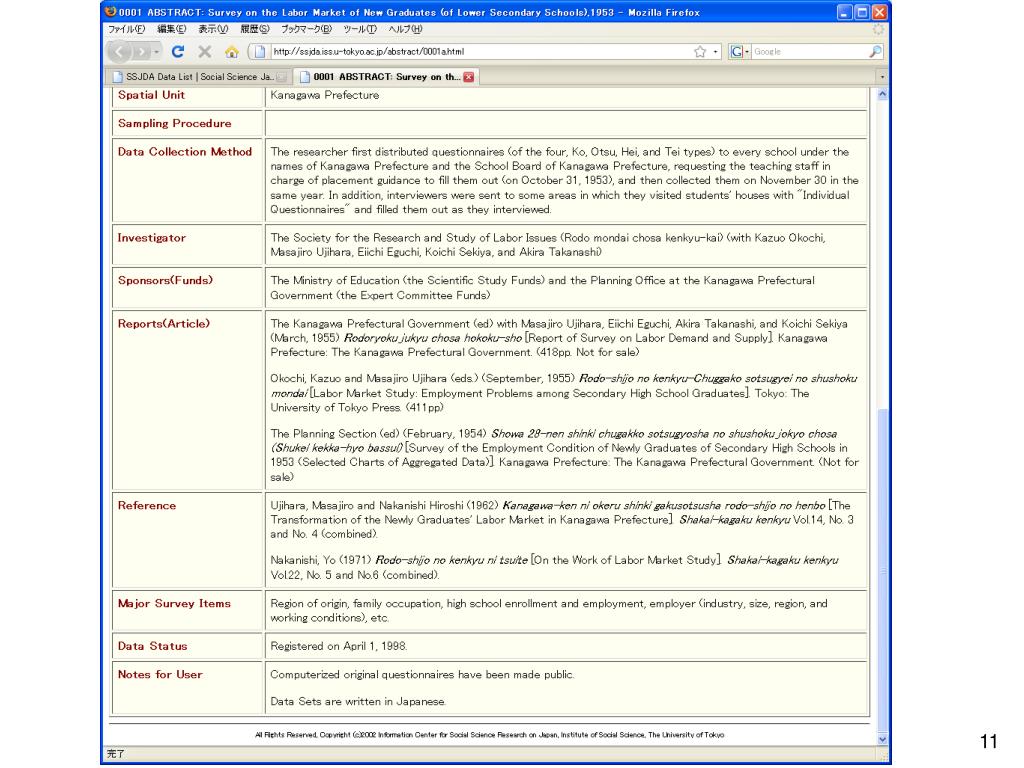Bookmark this page with the star icon
The image size is (1024, 768).
tap(700, 52)
